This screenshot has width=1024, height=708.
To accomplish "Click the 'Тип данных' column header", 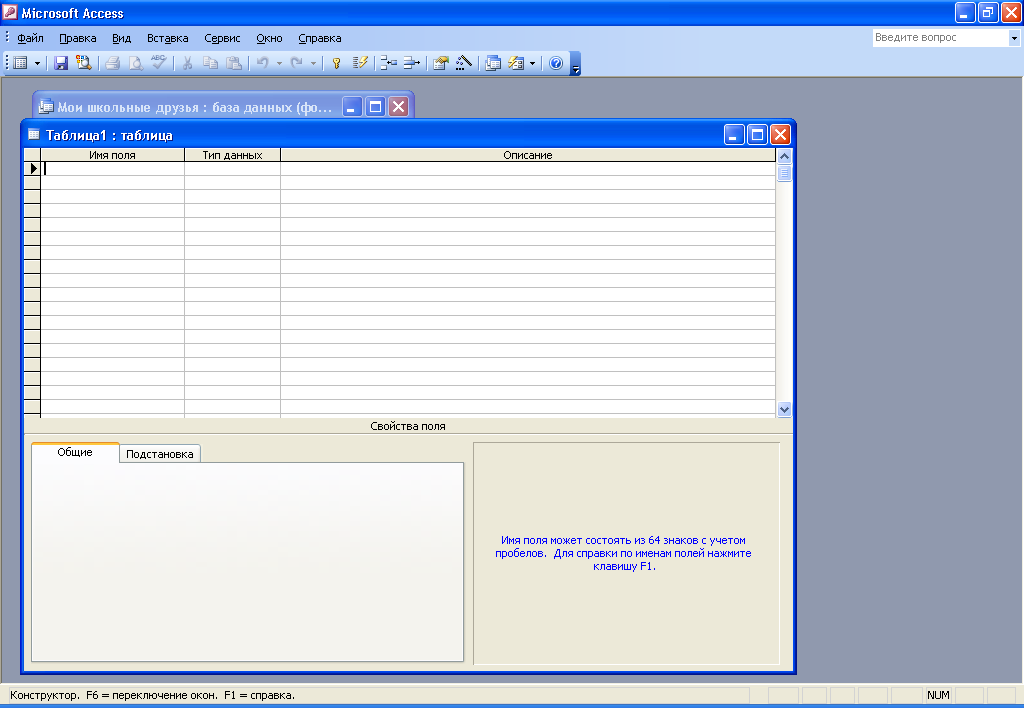I will pos(232,155).
